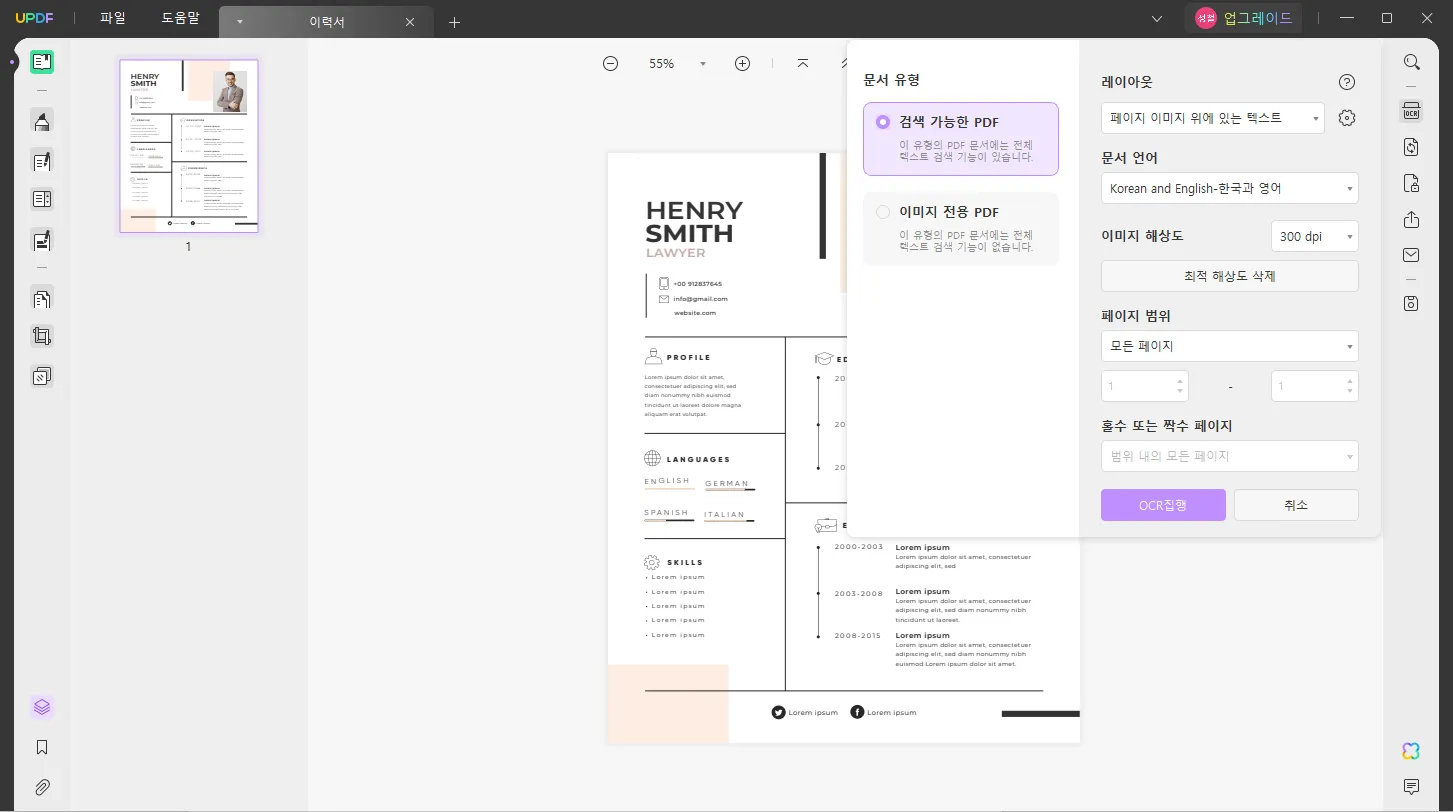Click the Search magnifier icon in right sidebar
The height and width of the screenshot is (812, 1453).
[1411, 62]
